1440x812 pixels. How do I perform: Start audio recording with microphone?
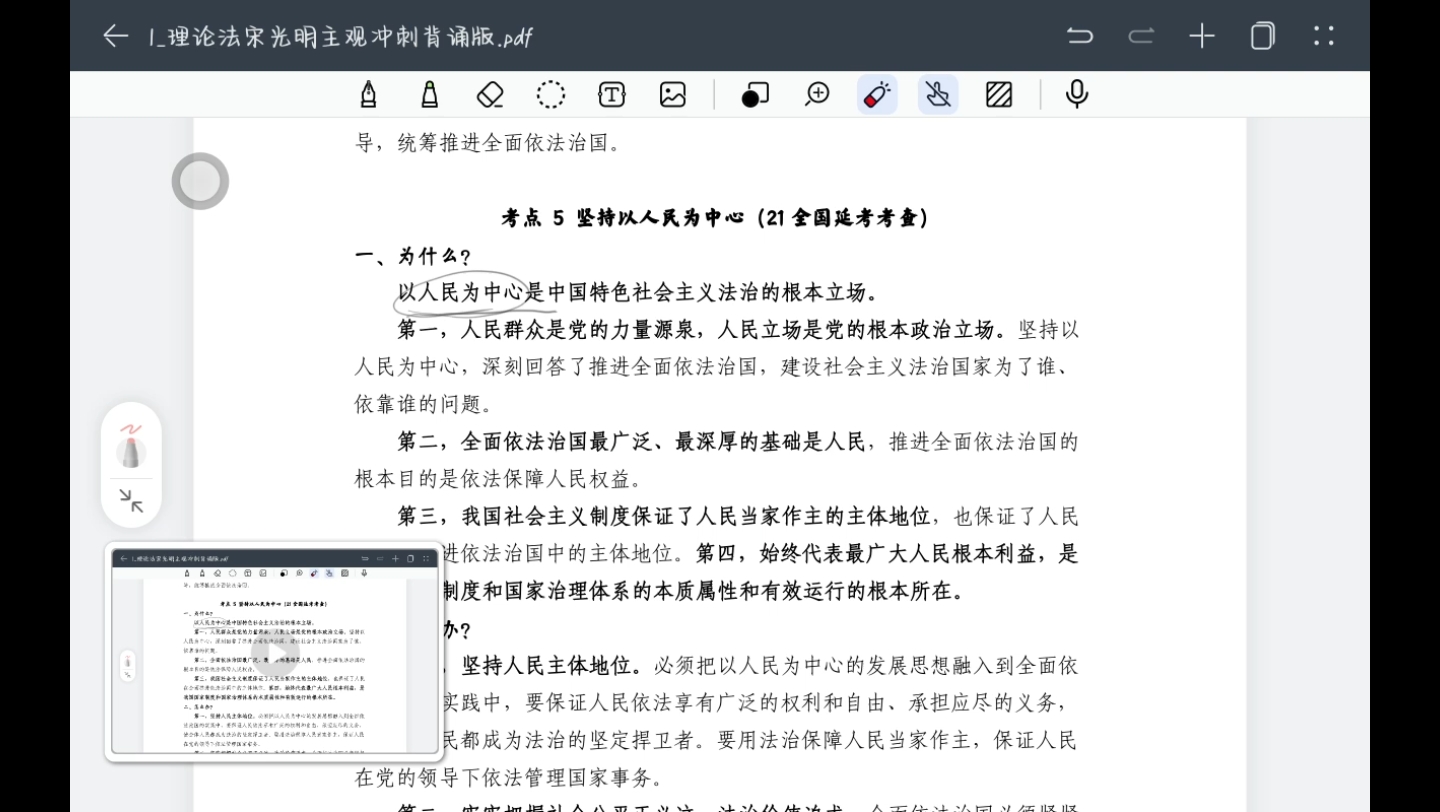coord(1077,95)
